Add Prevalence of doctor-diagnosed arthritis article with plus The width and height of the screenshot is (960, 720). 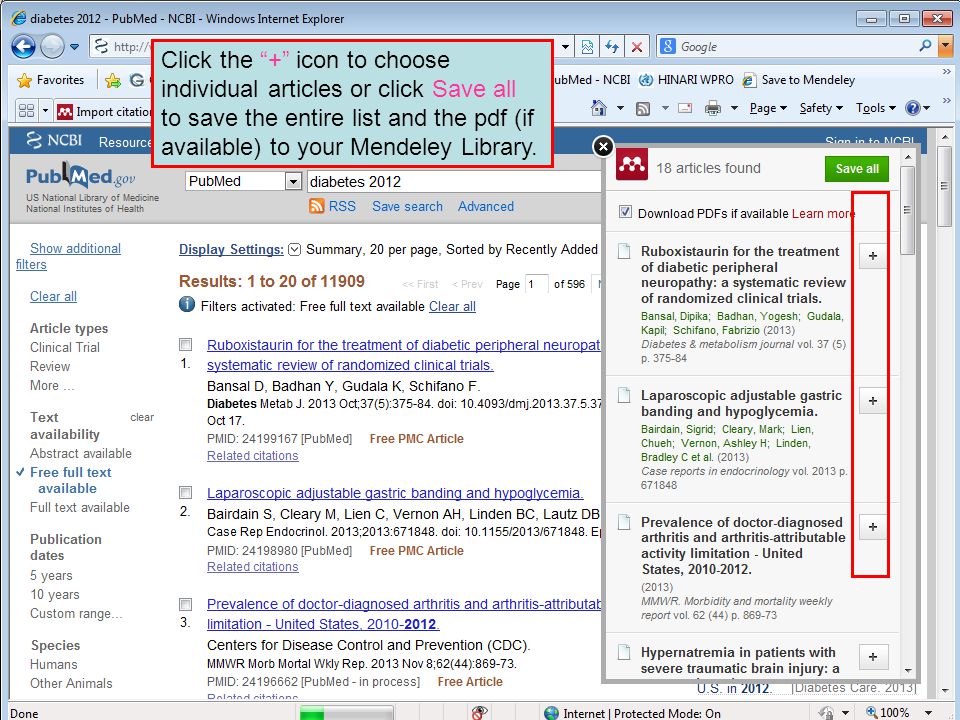coord(873,527)
